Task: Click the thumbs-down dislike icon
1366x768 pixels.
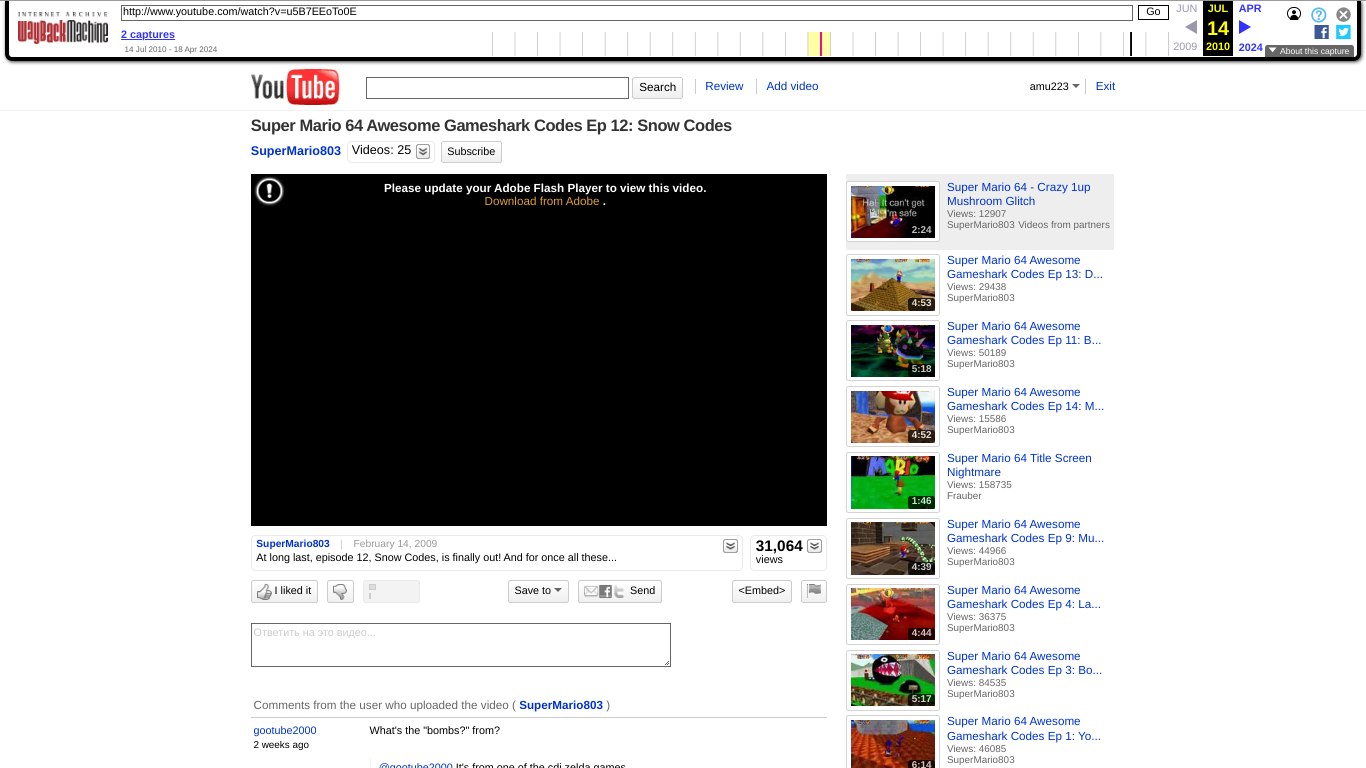Action: (340, 591)
